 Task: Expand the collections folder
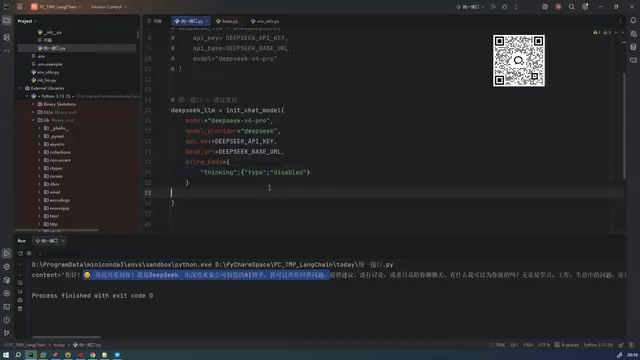pos(40,152)
